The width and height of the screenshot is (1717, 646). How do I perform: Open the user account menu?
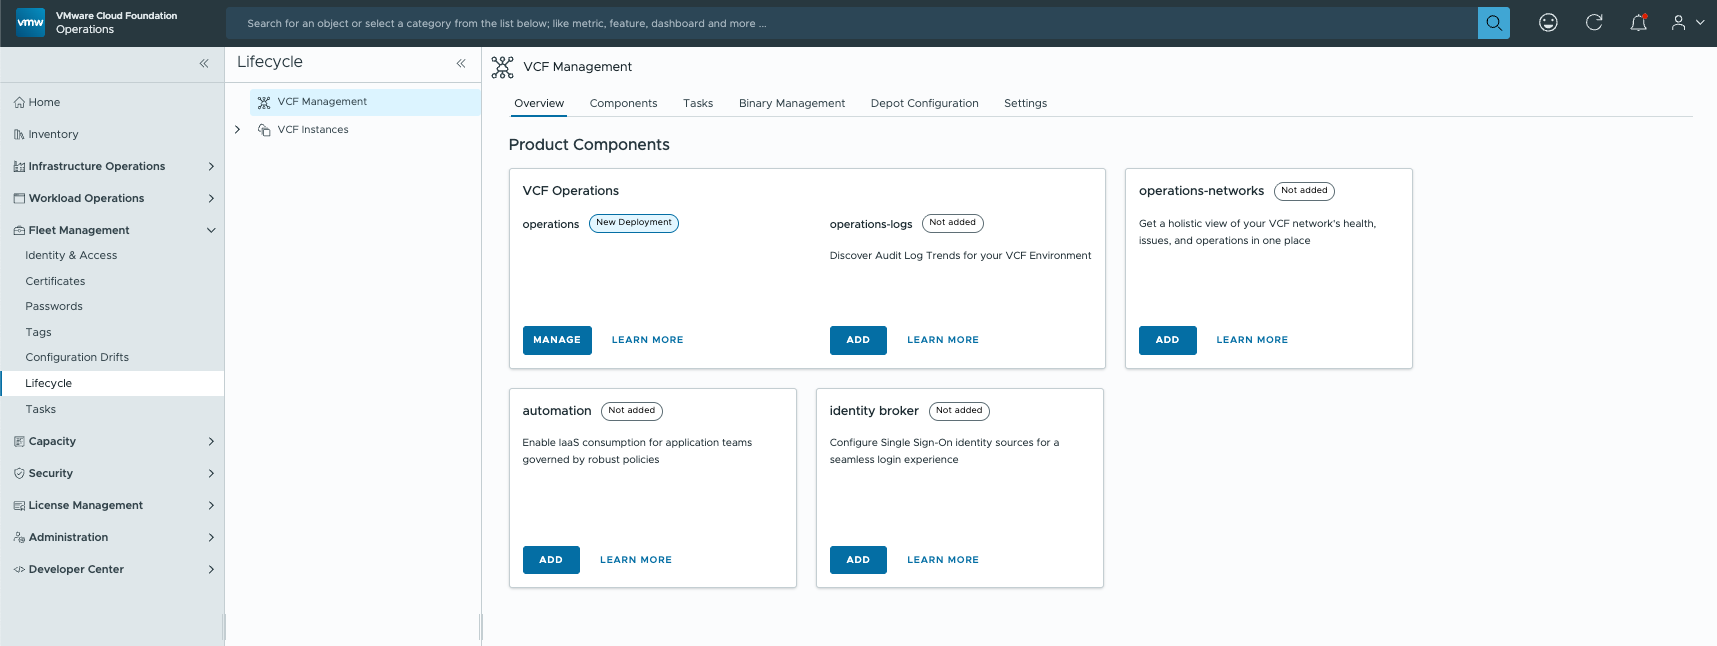[1687, 23]
